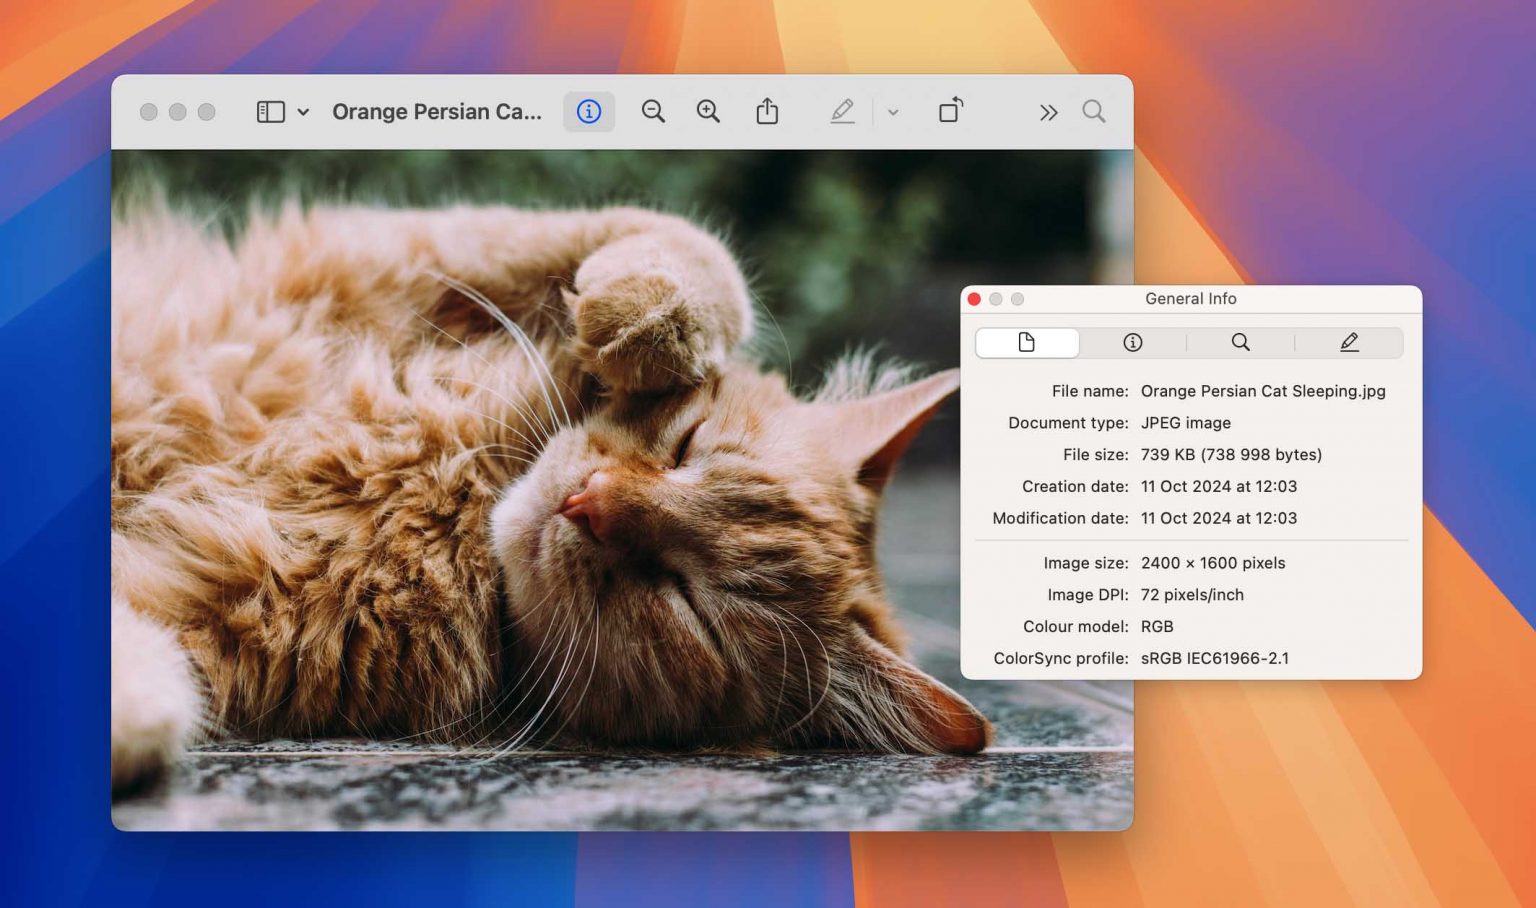This screenshot has width=1536, height=908.
Task: Show the Markup toolbar via the pencil icon
Action: click(843, 111)
